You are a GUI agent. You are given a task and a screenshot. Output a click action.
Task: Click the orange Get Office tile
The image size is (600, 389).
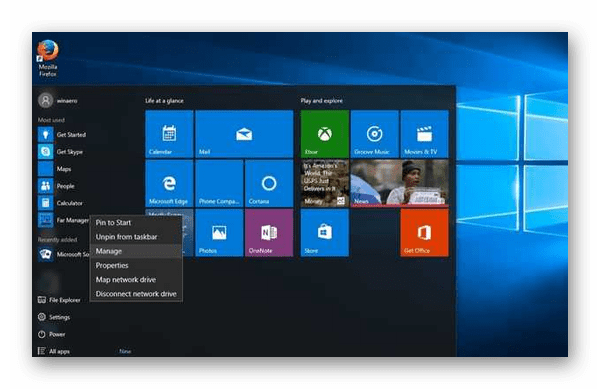pyautogui.click(x=424, y=233)
